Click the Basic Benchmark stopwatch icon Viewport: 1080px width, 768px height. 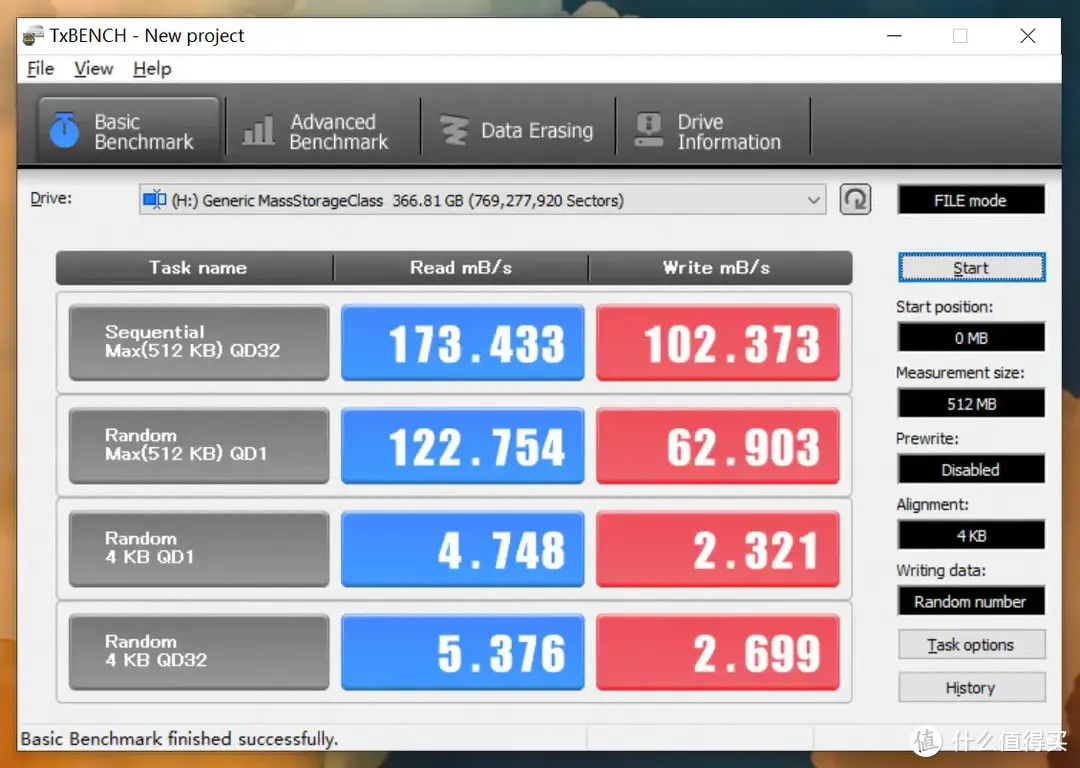point(64,130)
